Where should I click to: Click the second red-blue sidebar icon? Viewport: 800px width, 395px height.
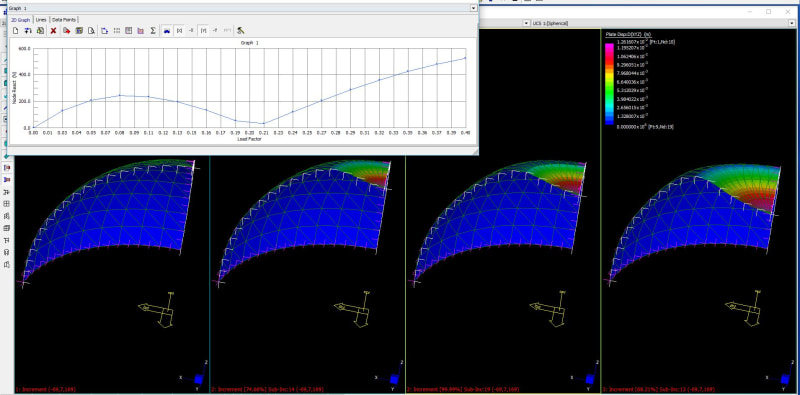7,180
